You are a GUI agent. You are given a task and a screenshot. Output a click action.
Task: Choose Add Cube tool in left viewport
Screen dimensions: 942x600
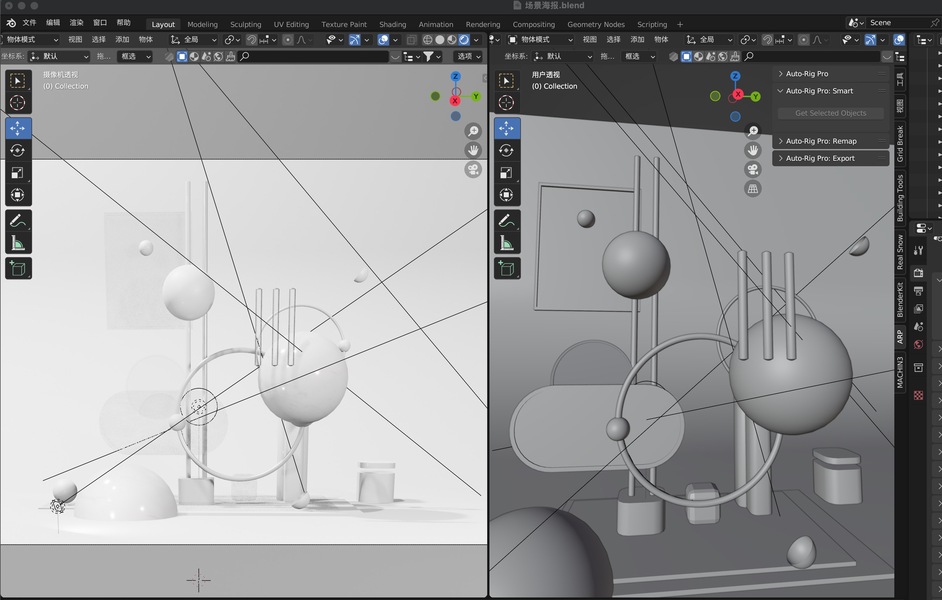pos(17,268)
